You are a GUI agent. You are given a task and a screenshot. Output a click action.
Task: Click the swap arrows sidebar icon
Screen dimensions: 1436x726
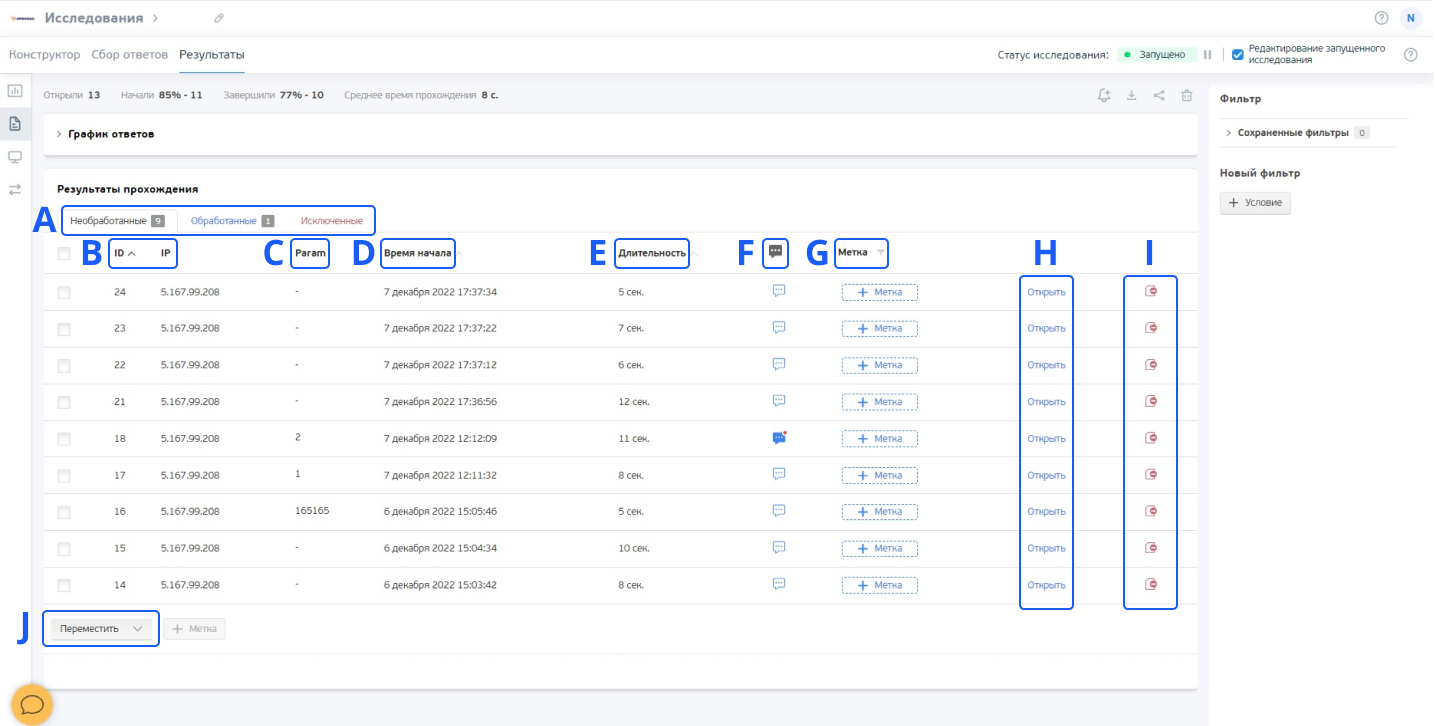[15, 190]
